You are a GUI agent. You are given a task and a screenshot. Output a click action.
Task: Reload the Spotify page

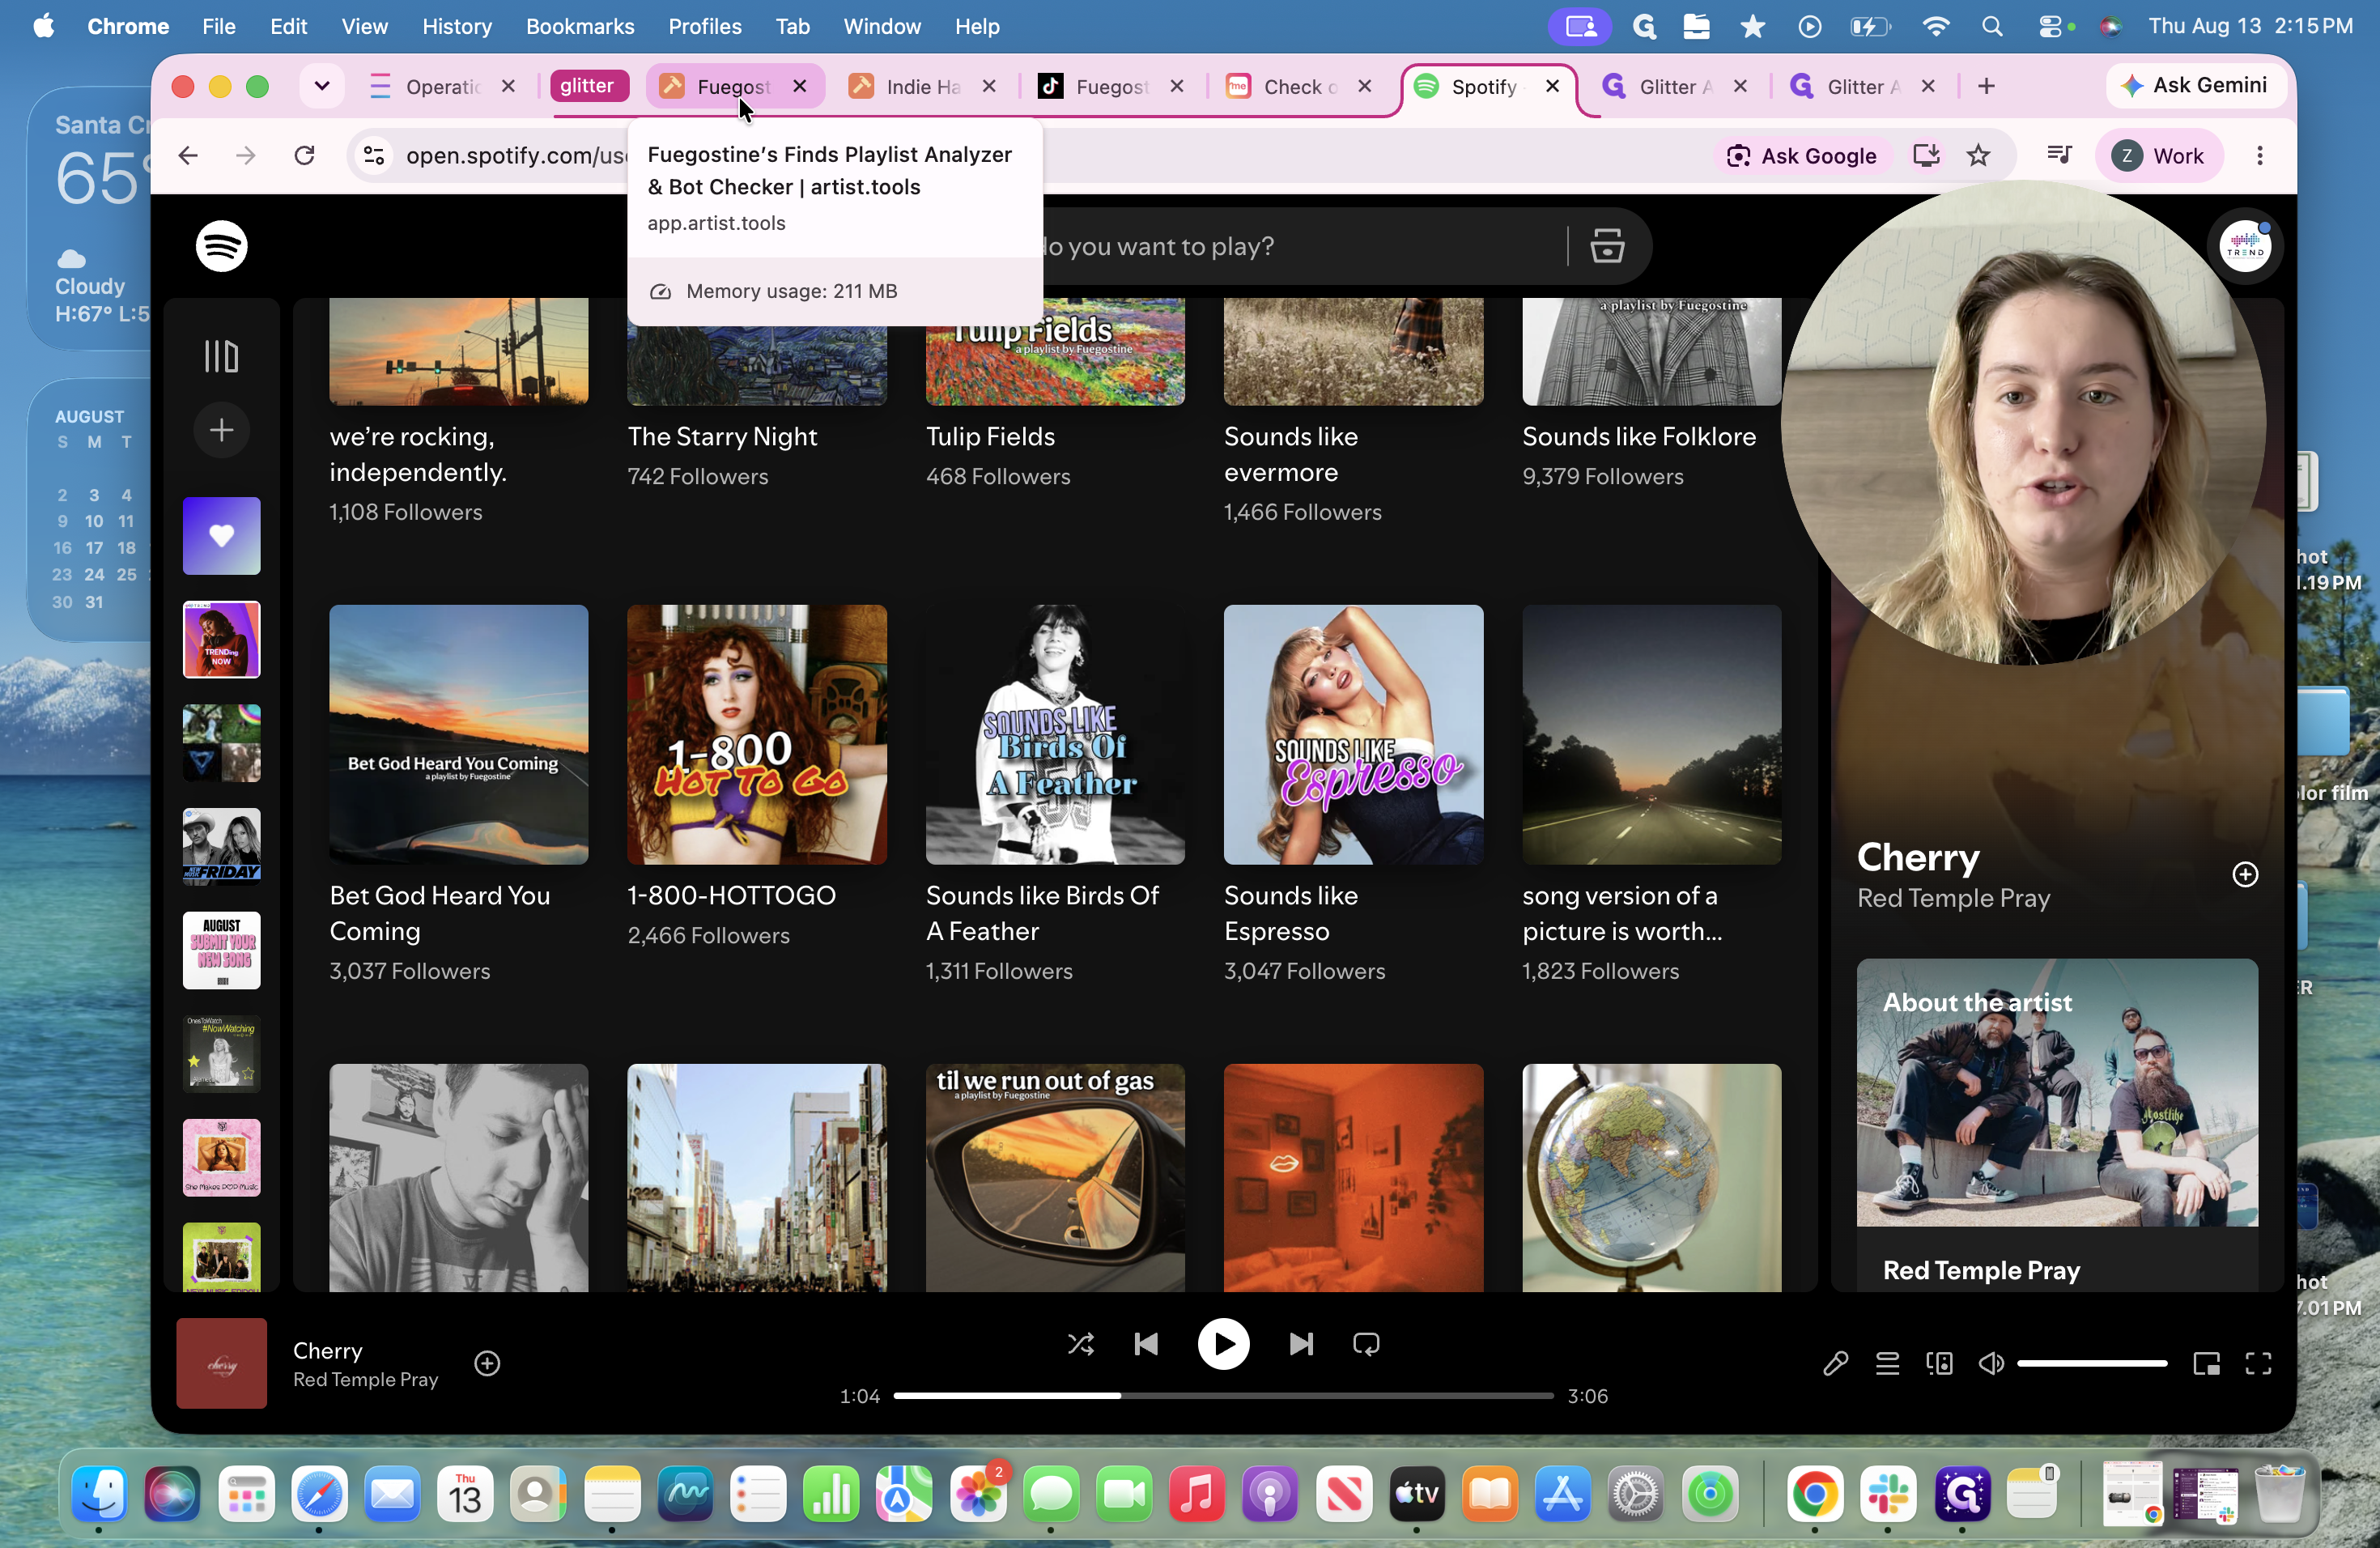click(x=305, y=155)
